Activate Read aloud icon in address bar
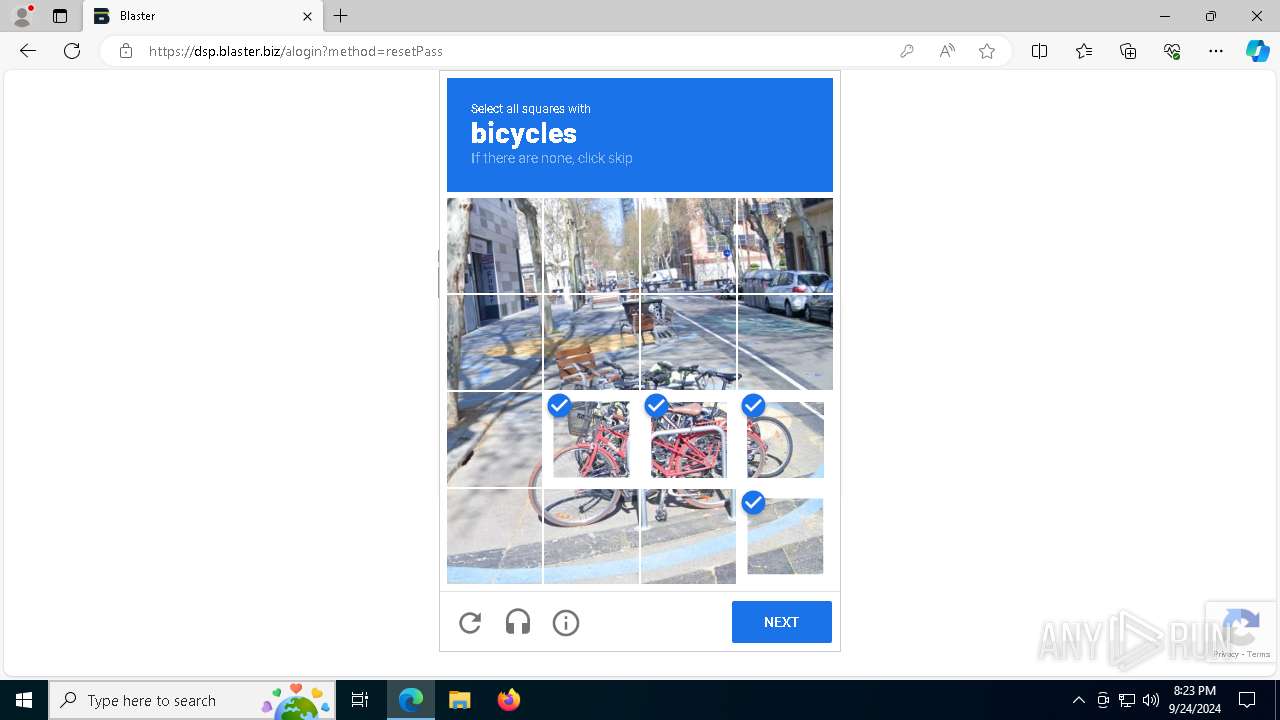The height and width of the screenshot is (720, 1280). (947, 51)
